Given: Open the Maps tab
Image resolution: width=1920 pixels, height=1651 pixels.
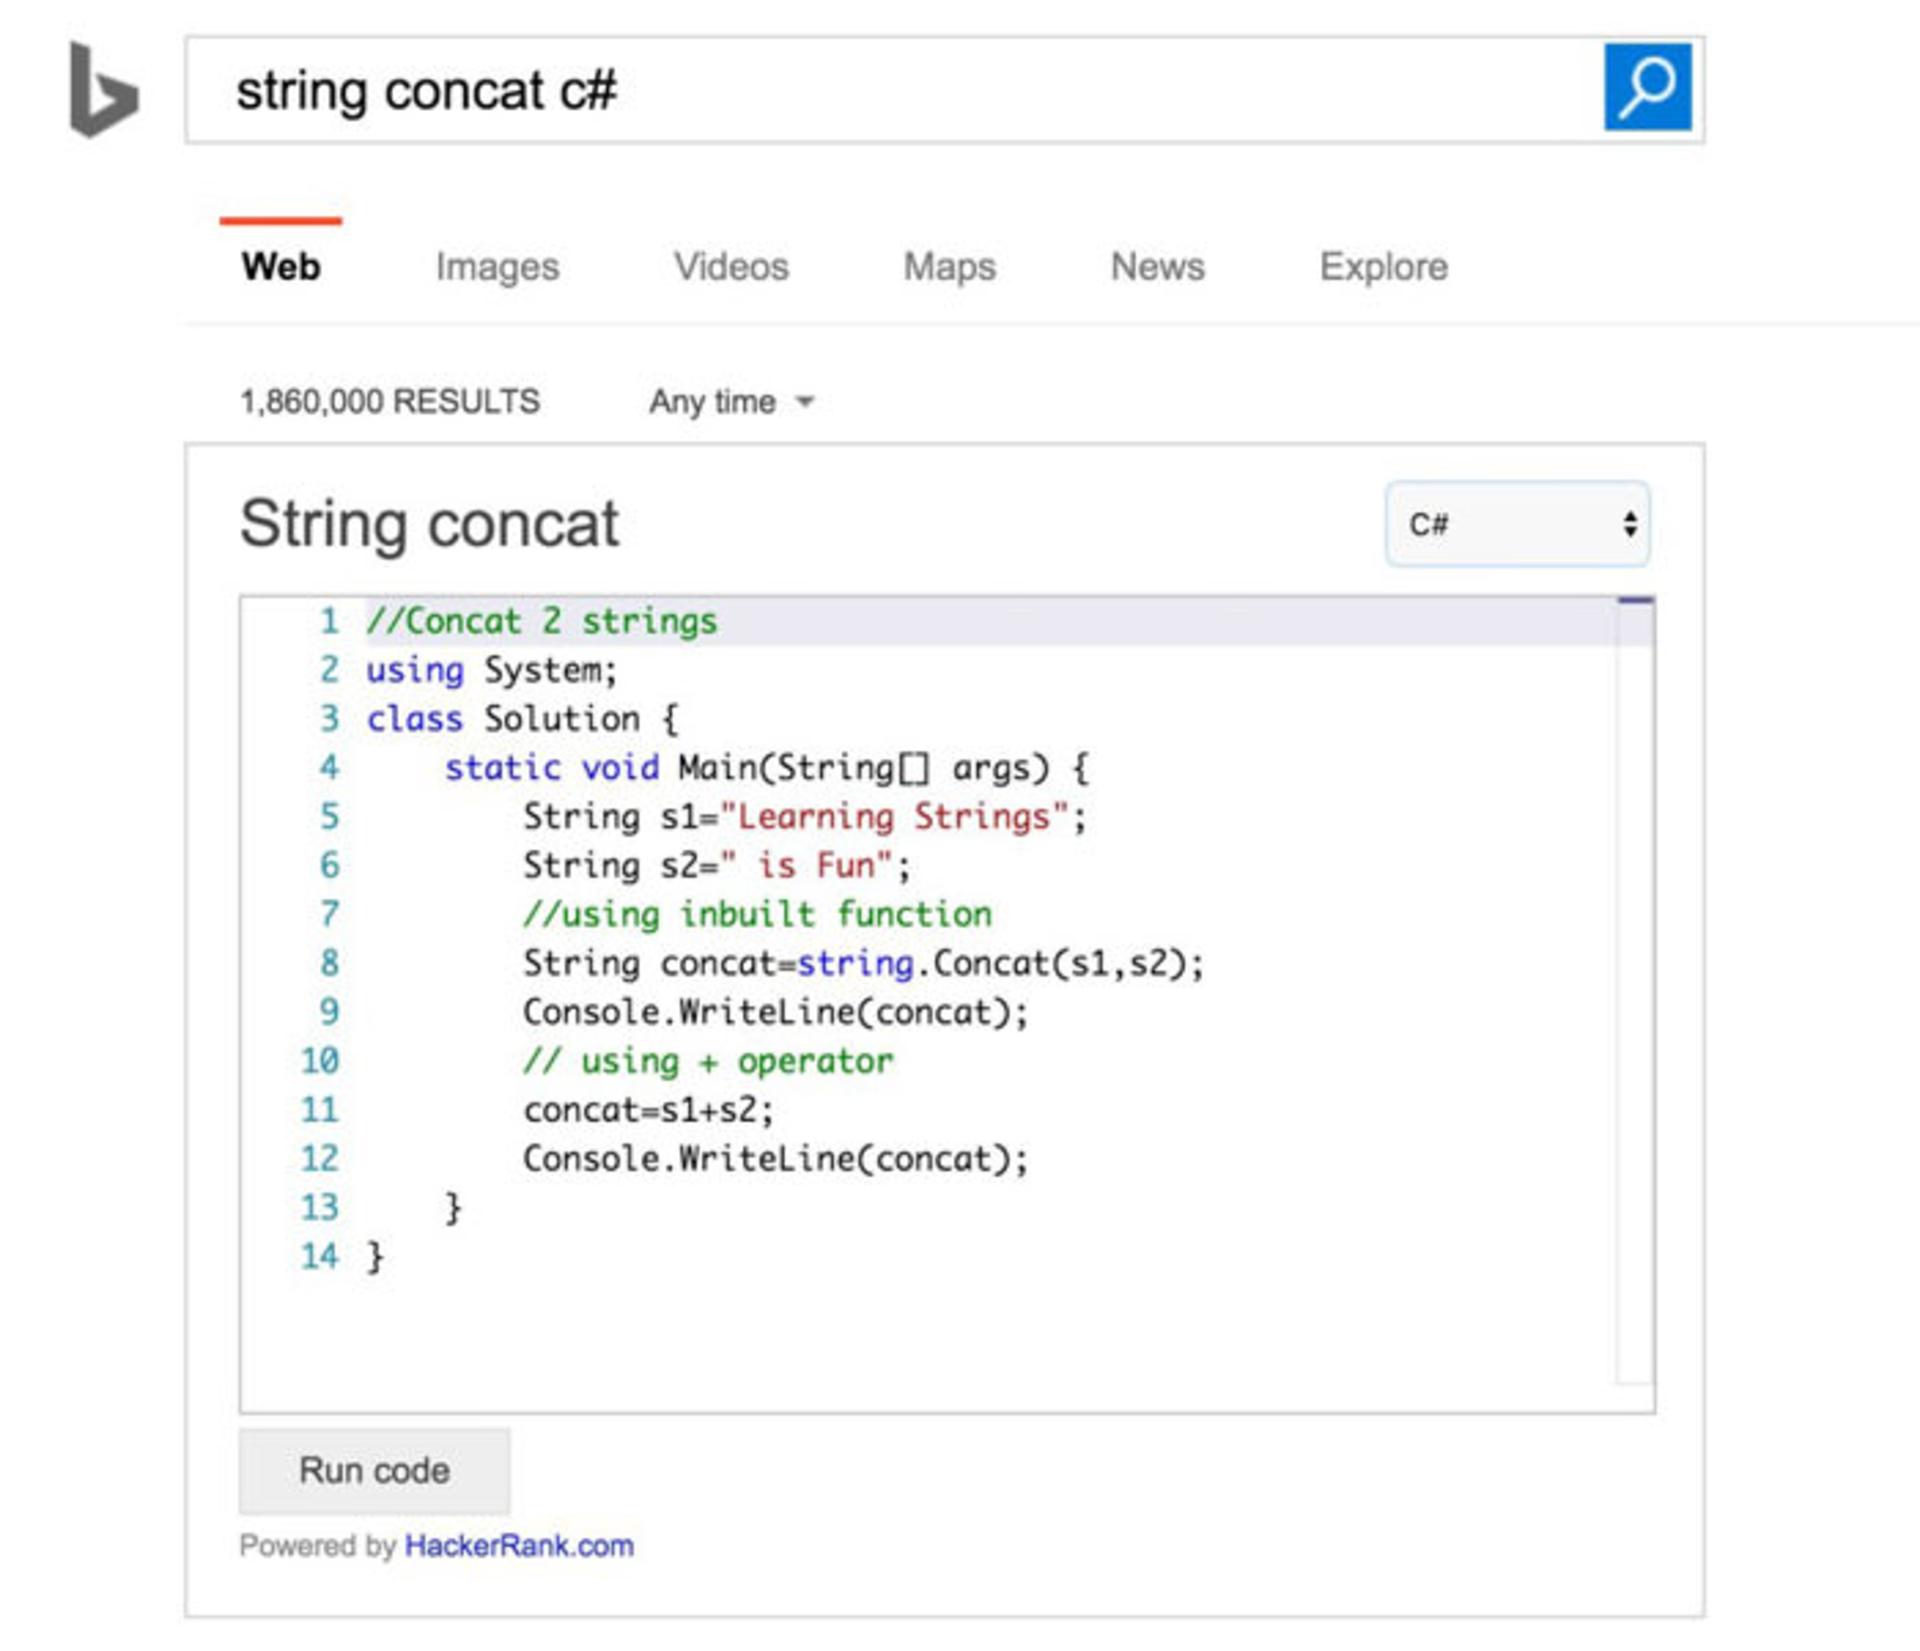Looking at the screenshot, I should 949,267.
